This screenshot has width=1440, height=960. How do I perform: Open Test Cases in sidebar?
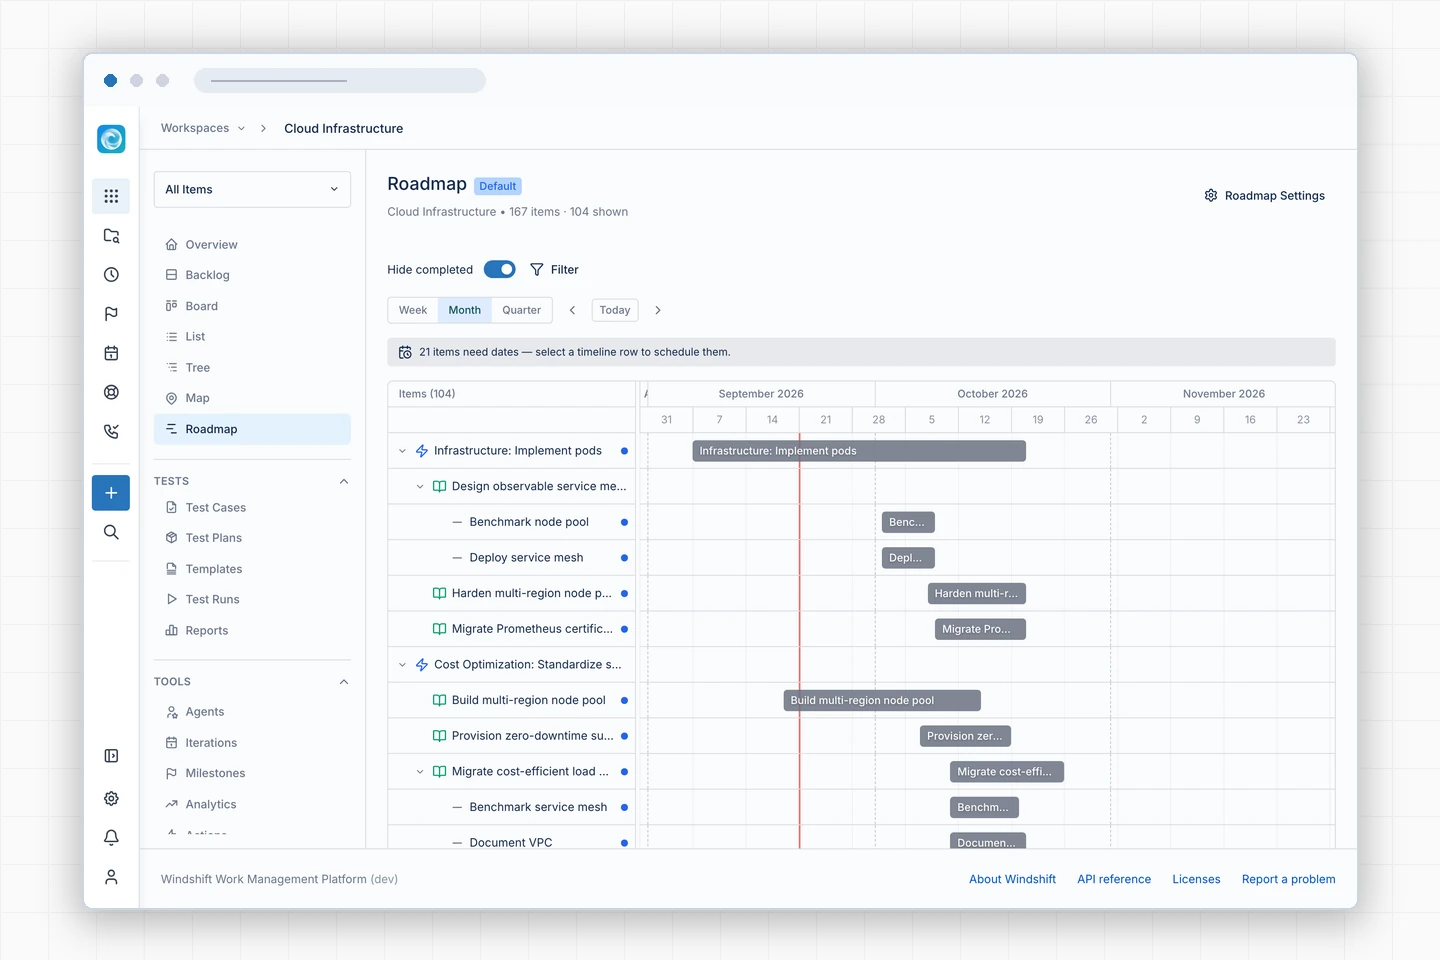pyautogui.click(x=252, y=508)
